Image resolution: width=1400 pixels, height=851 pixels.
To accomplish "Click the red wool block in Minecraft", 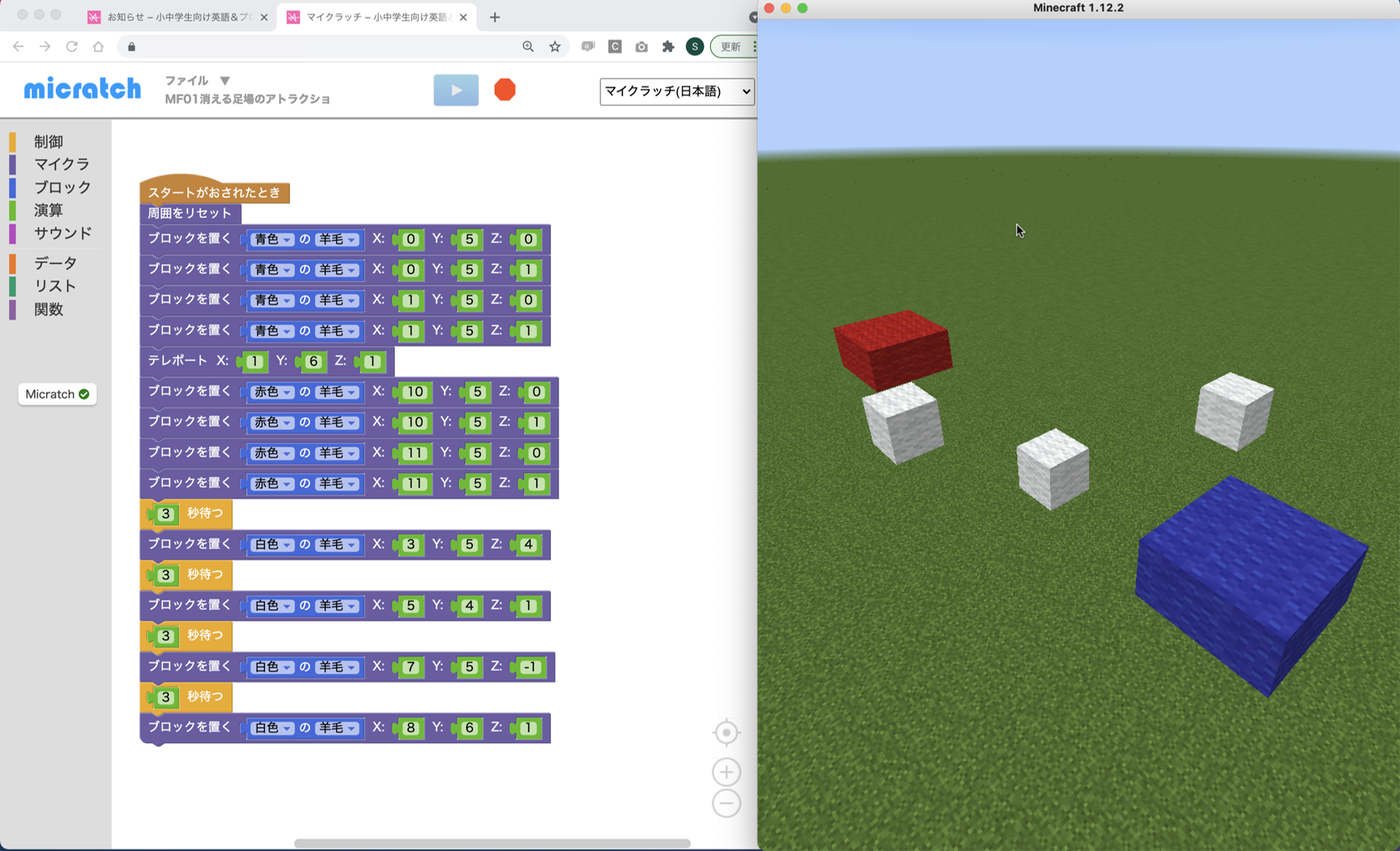I will coord(893,349).
